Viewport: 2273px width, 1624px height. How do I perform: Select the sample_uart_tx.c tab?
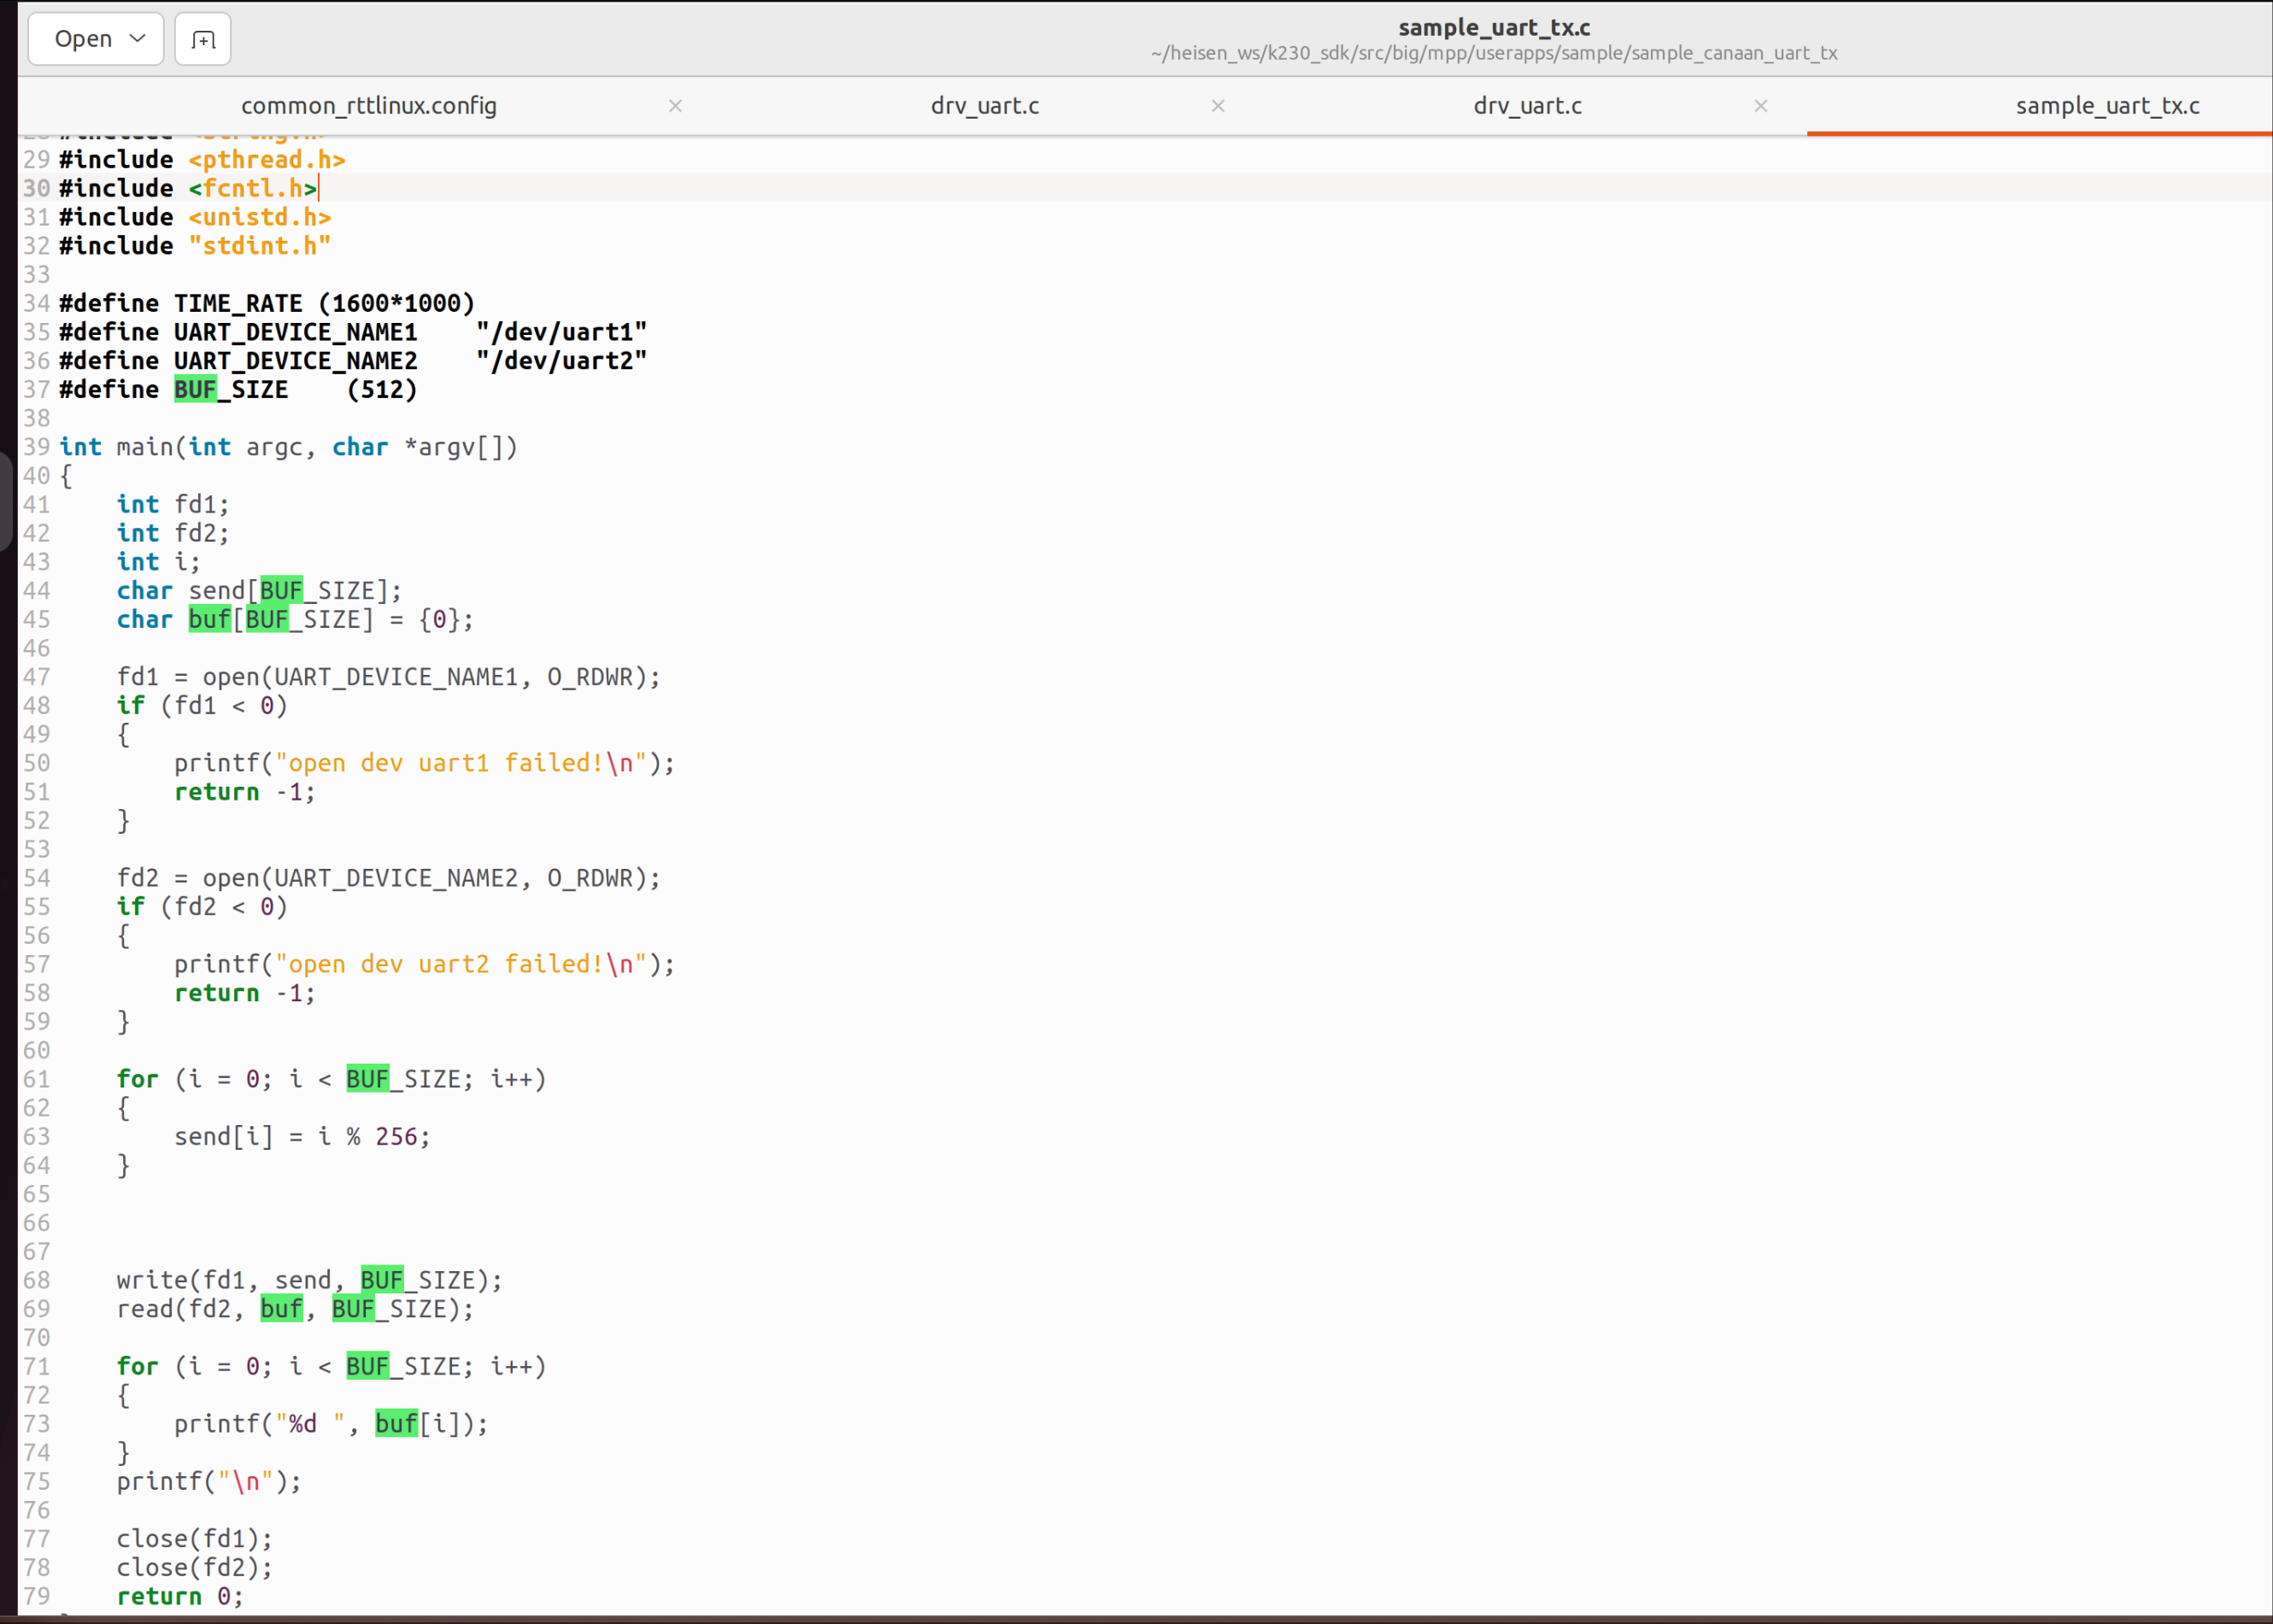pyautogui.click(x=2106, y=106)
